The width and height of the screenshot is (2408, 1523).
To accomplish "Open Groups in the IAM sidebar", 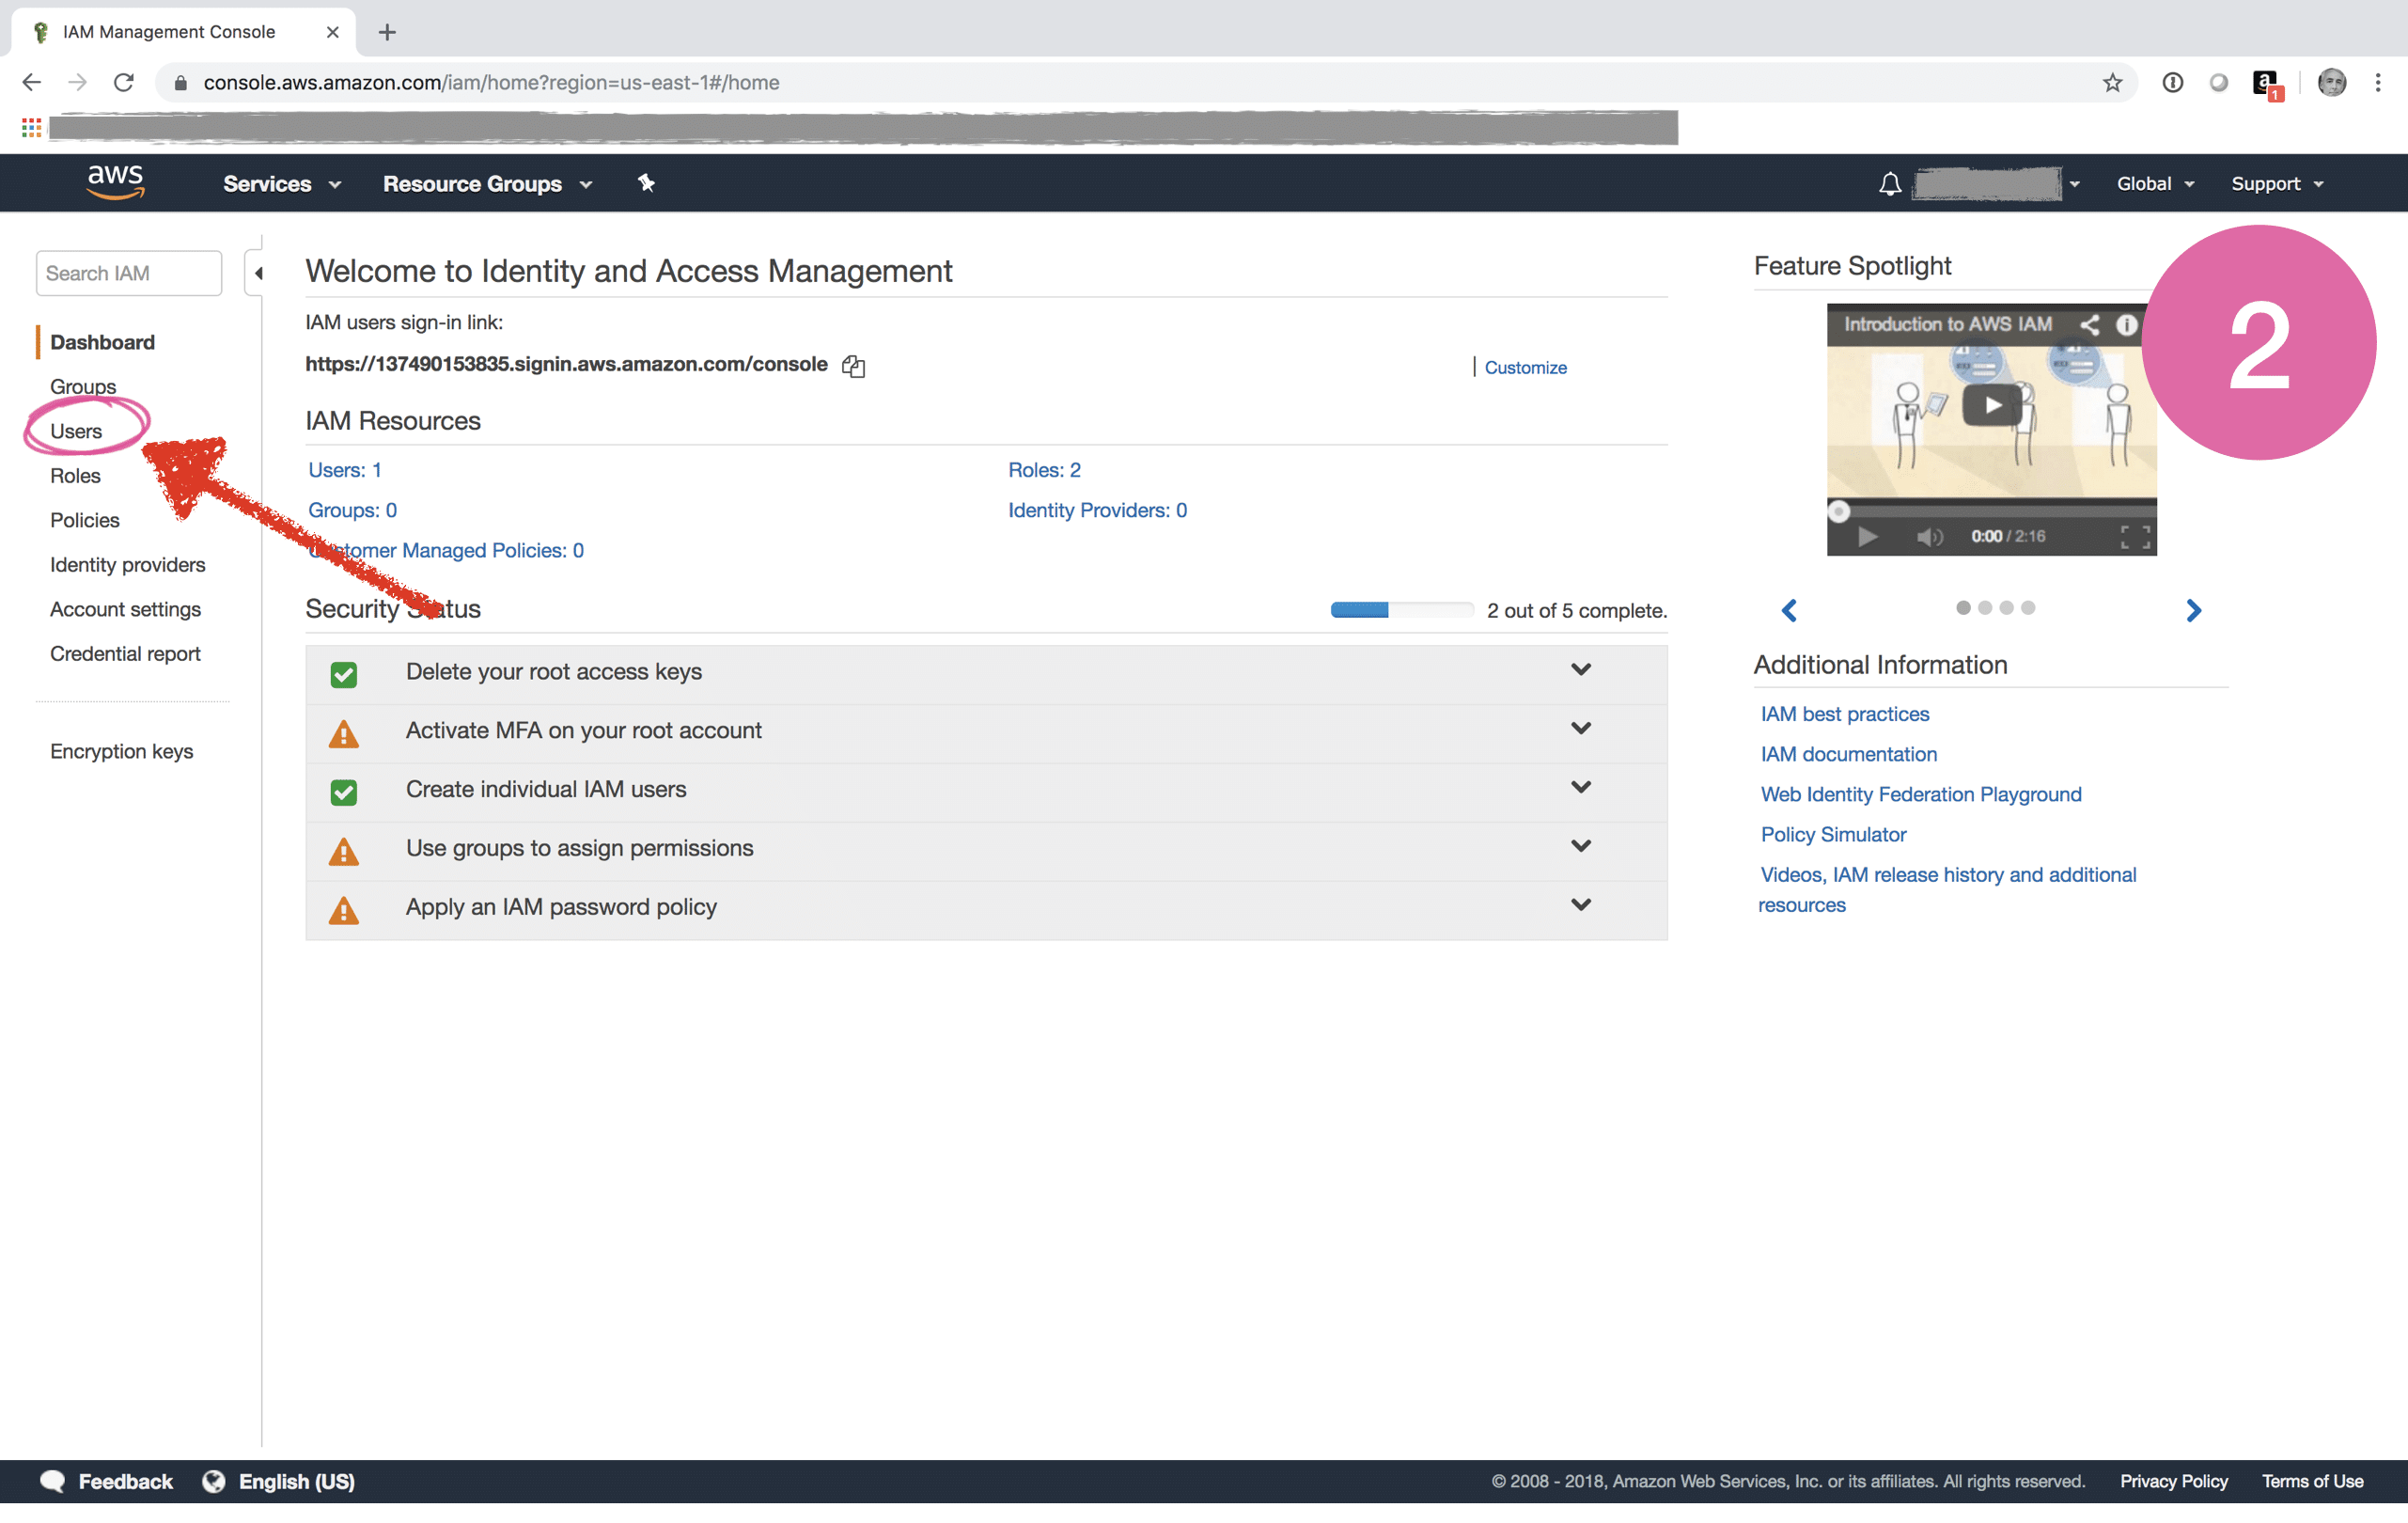I will [x=83, y=386].
